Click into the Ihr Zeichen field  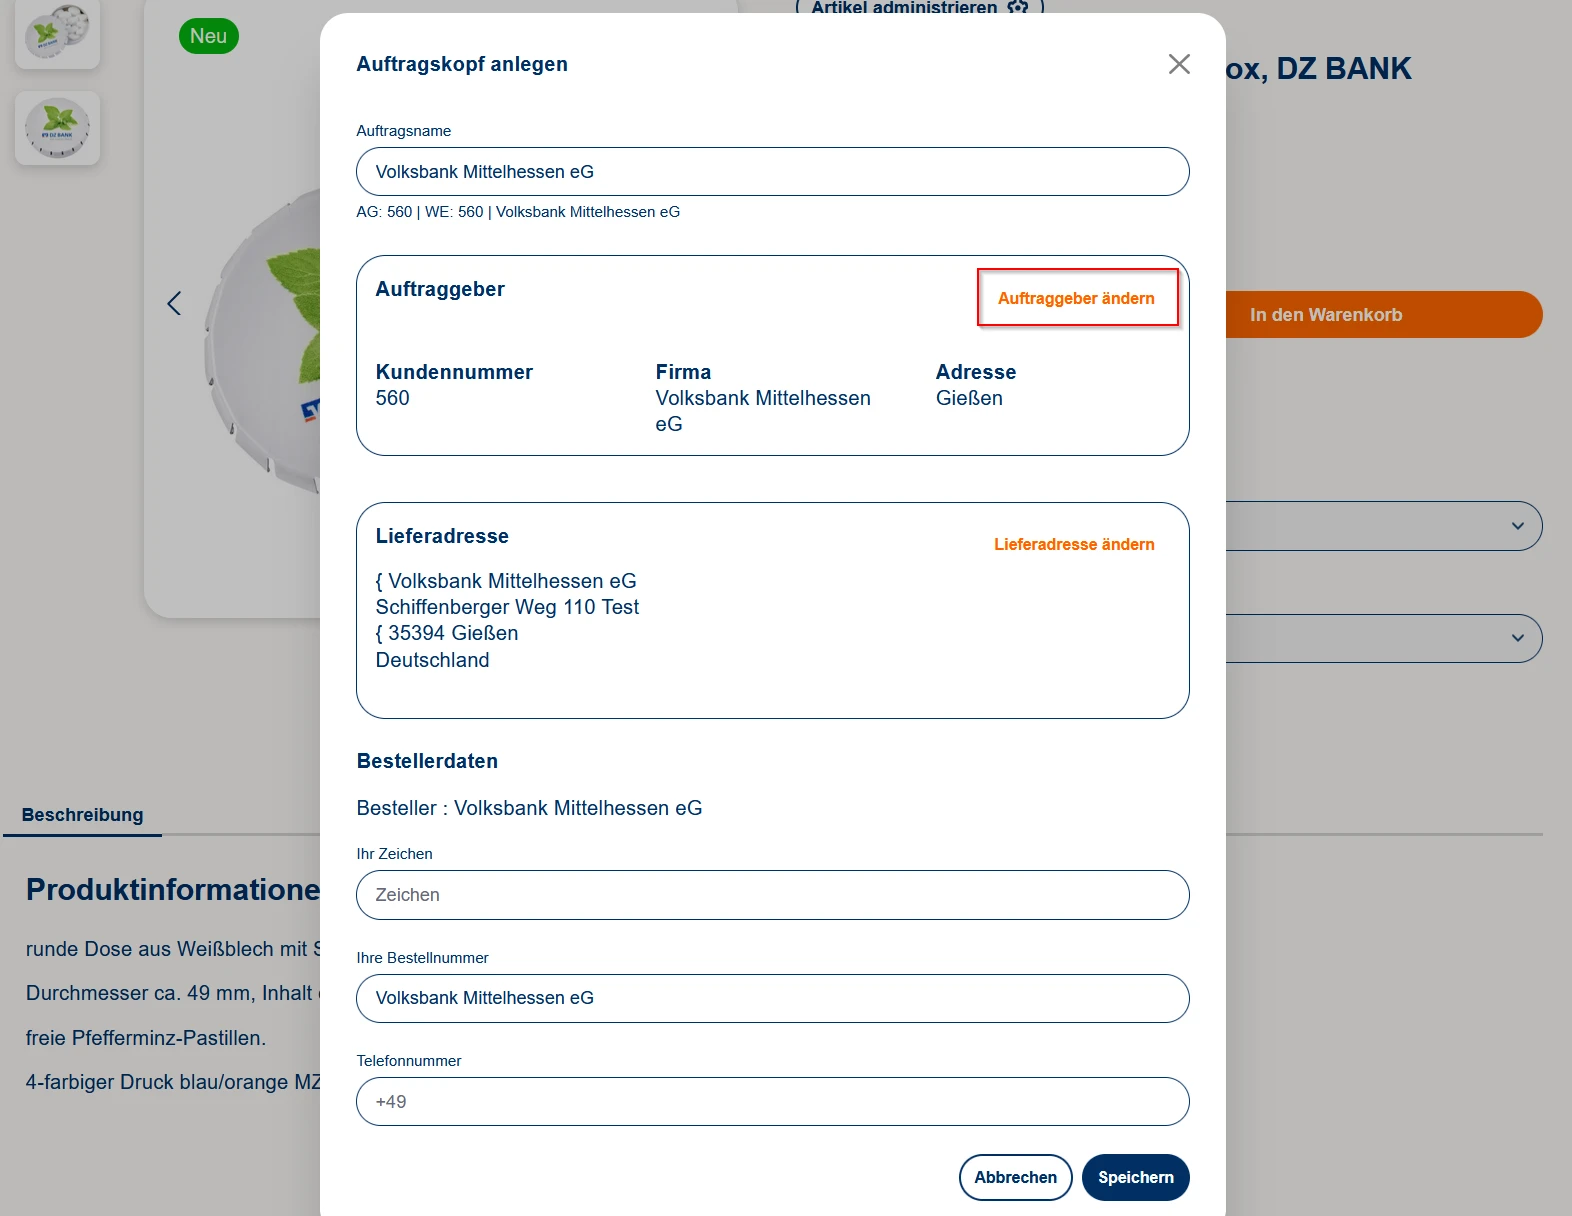772,895
